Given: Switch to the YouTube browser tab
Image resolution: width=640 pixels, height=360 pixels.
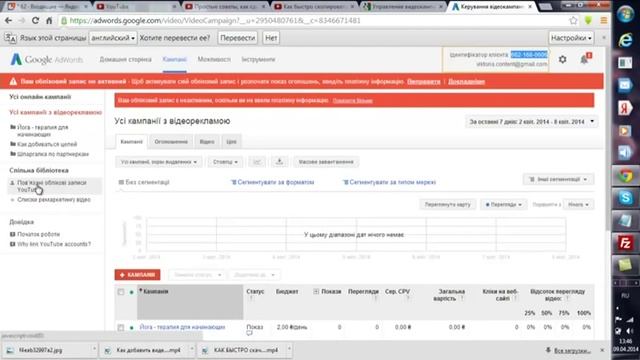Looking at the screenshot, I should tap(135, 7).
